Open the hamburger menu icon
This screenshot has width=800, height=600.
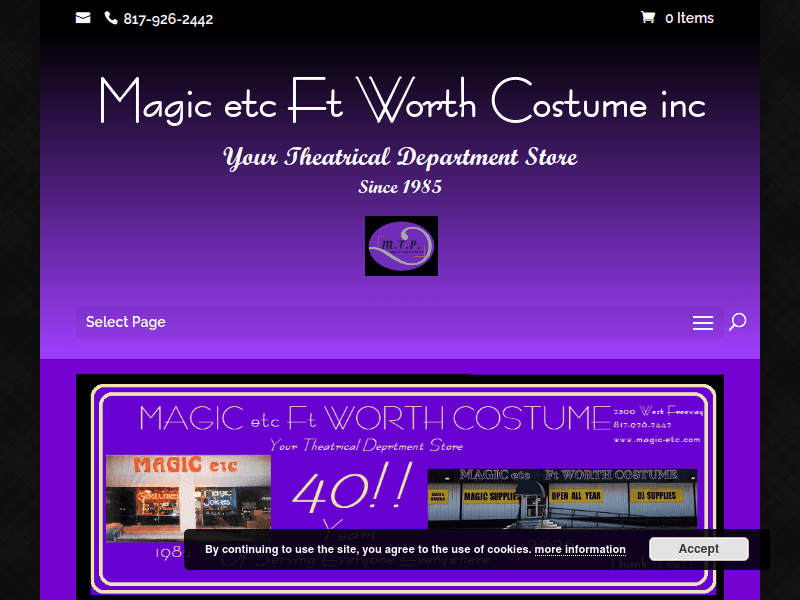[703, 322]
